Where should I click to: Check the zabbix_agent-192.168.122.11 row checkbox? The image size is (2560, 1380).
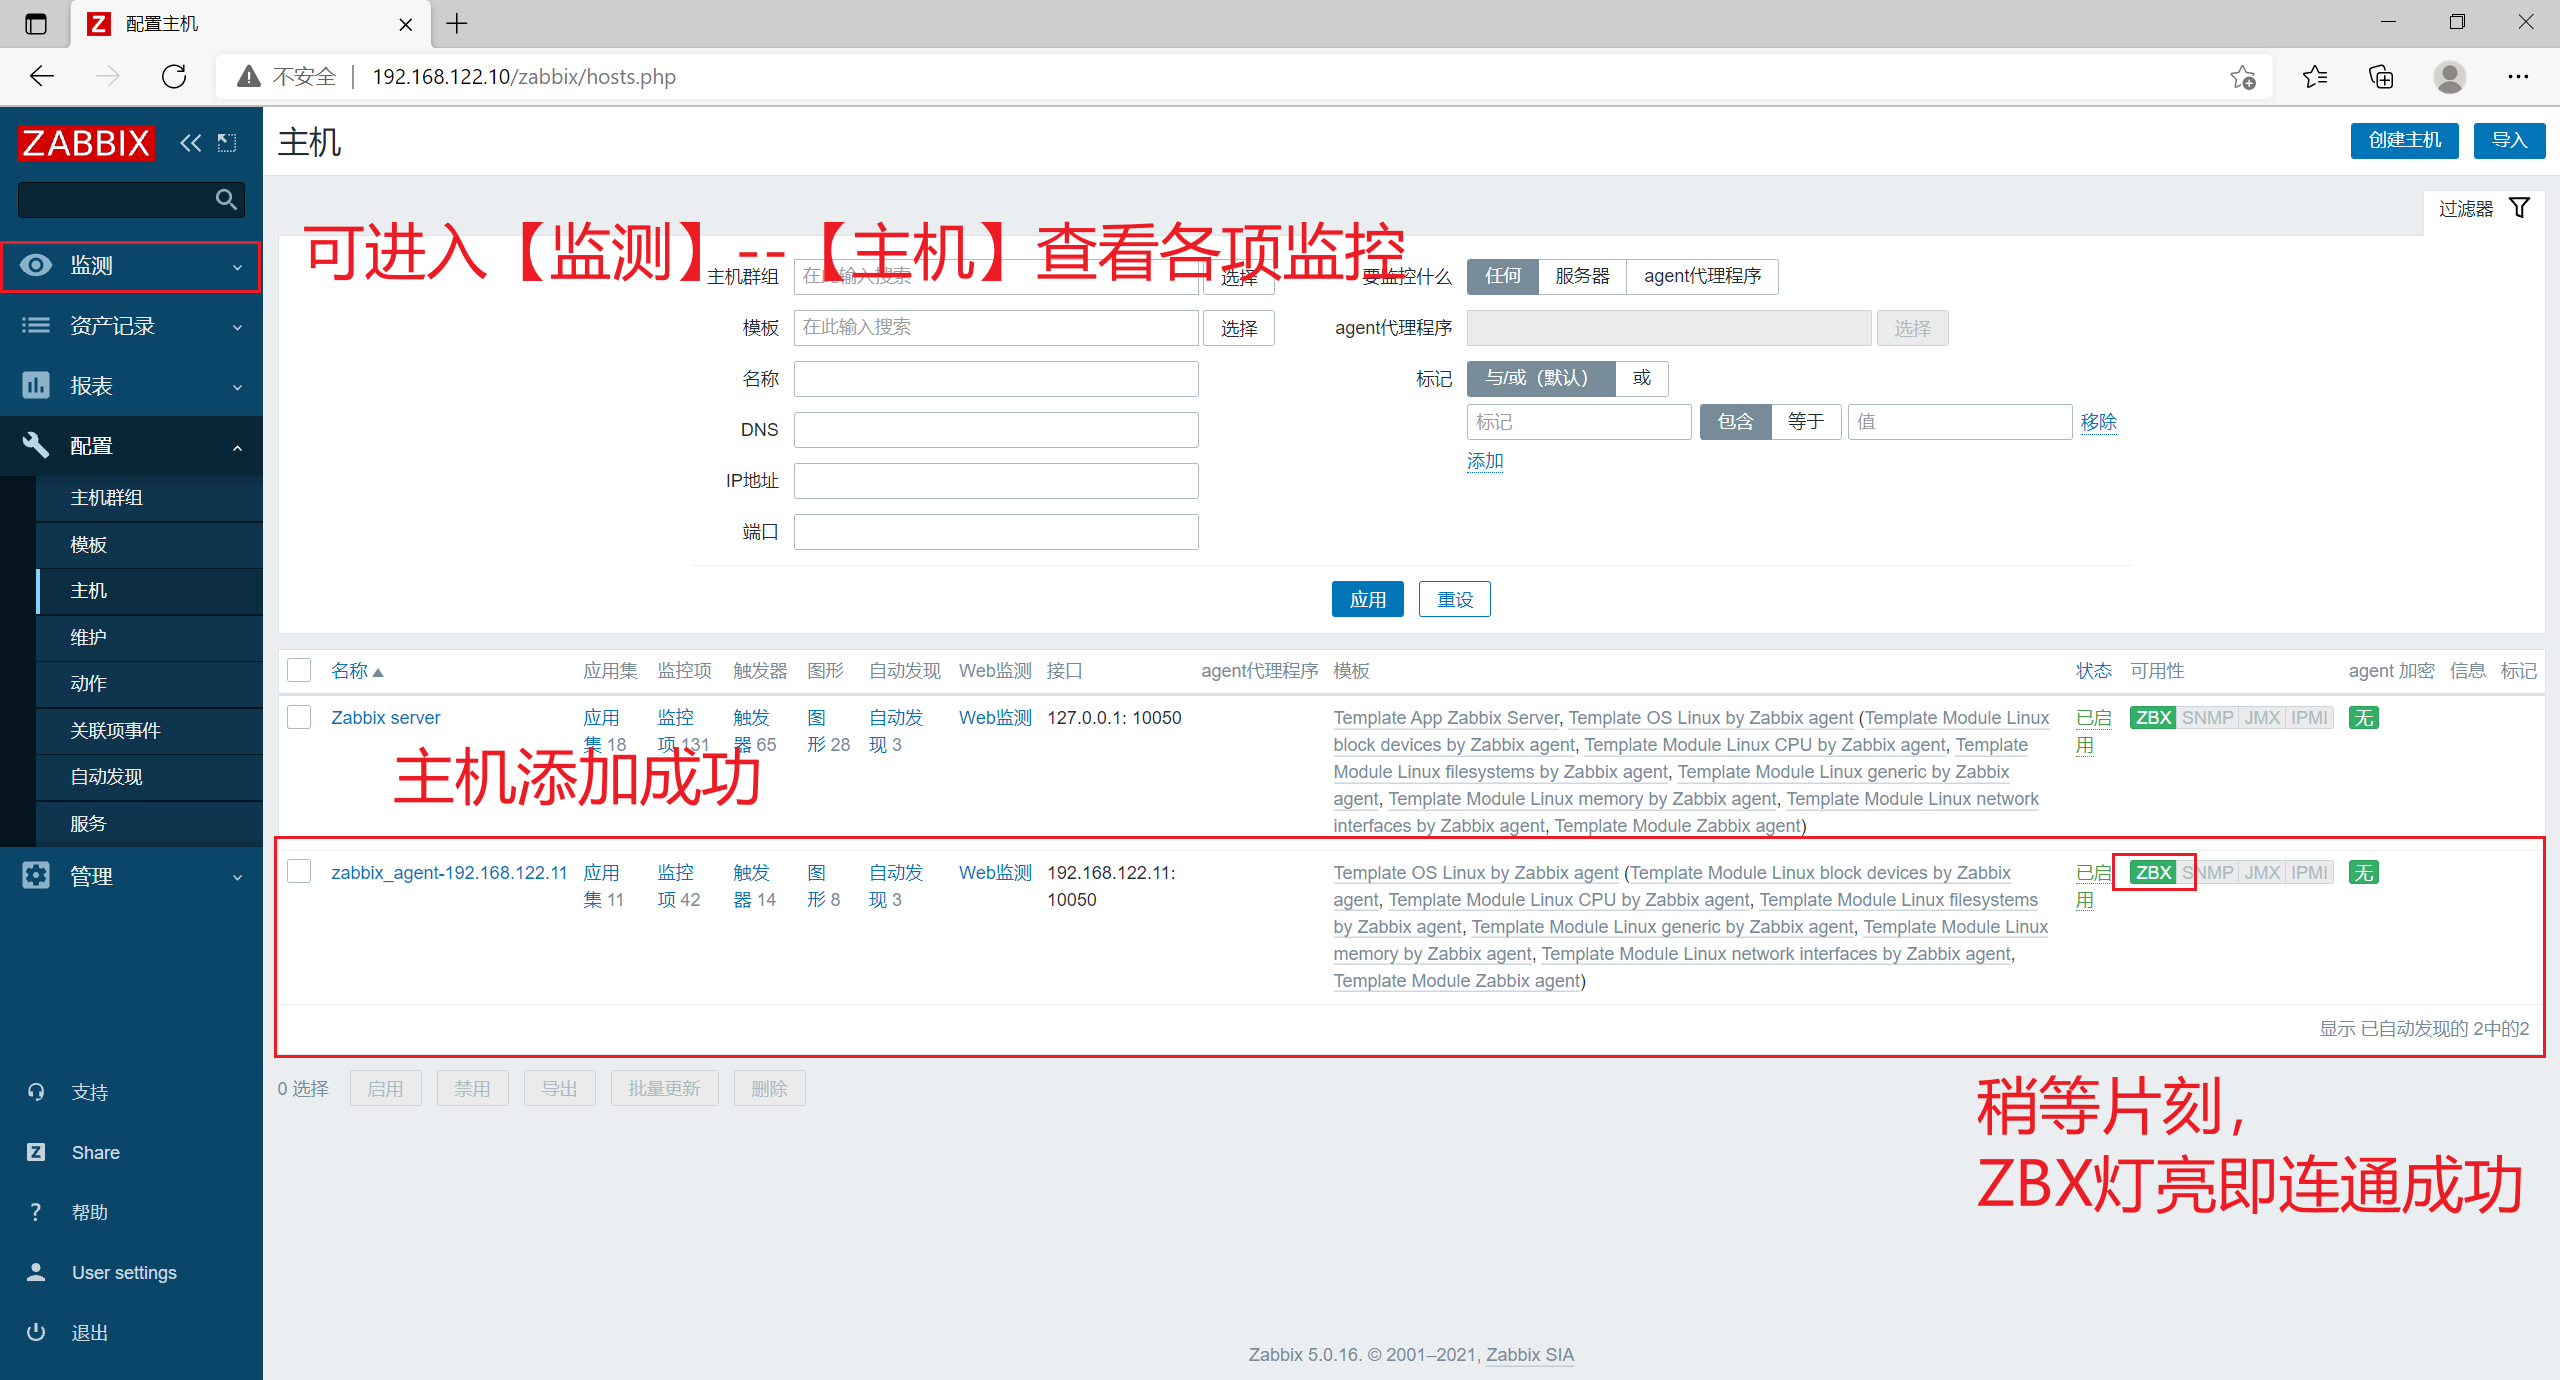[x=299, y=871]
